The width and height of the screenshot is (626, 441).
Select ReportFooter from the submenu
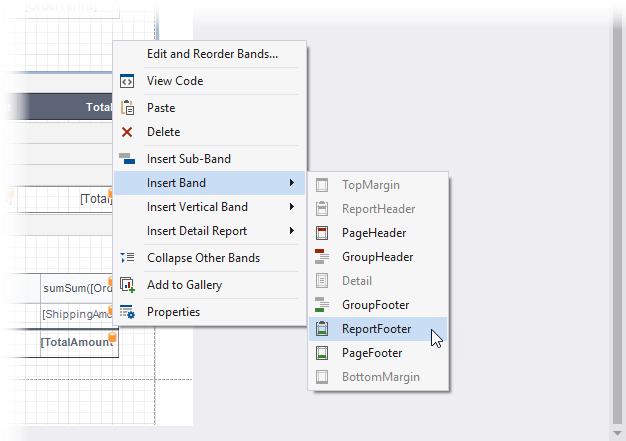click(375, 329)
